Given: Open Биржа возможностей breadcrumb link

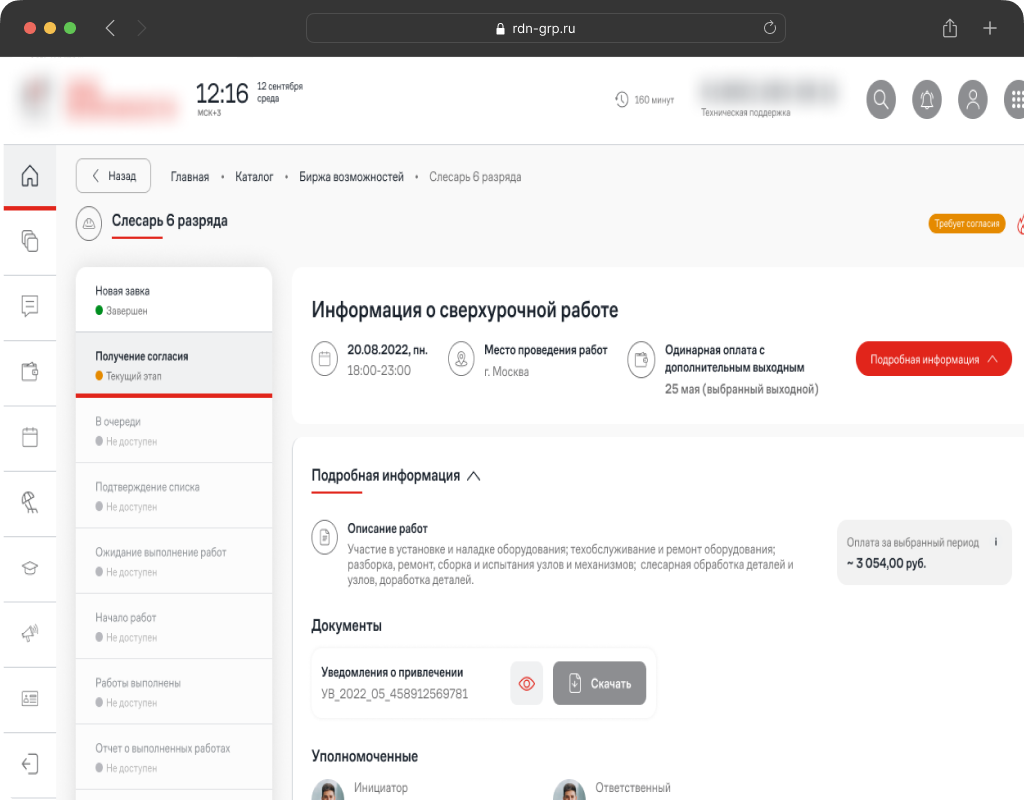Looking at the screenshot, I should click(351, 177).
